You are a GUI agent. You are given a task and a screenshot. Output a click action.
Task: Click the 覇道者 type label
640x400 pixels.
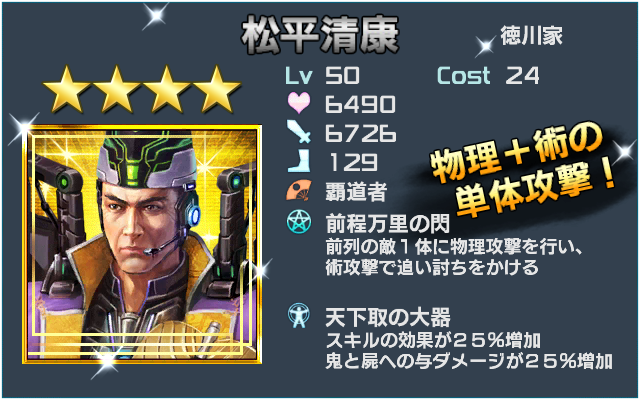[x=356, y=191]
